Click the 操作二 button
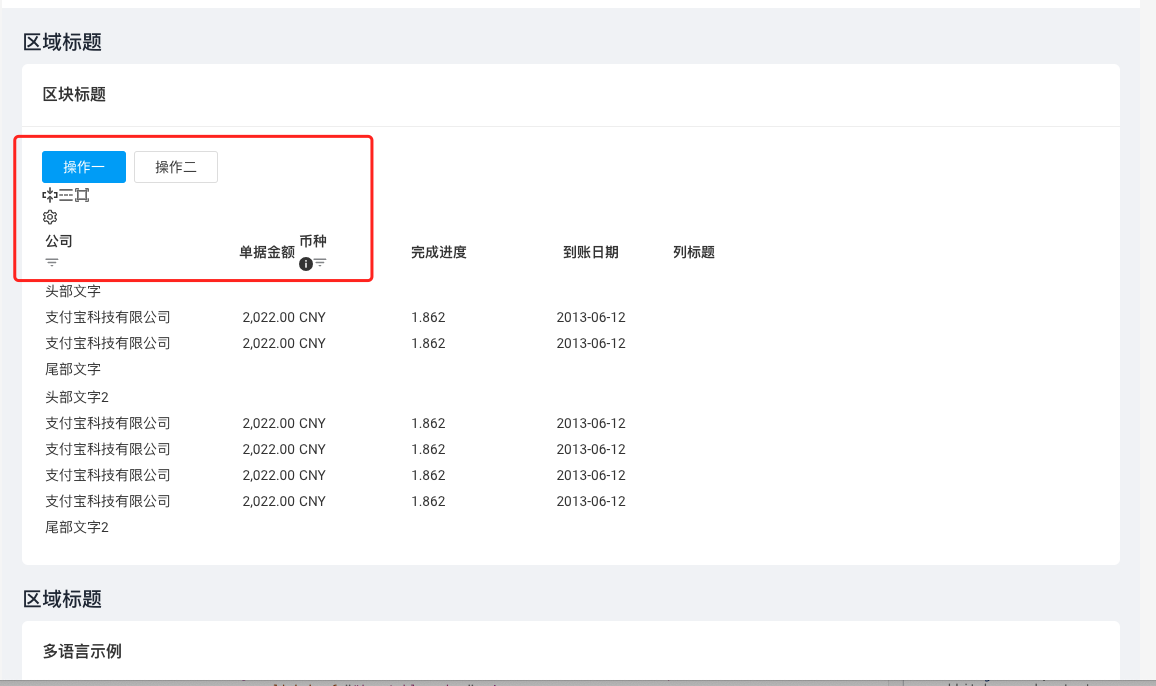Image resolution: width=1156 pixels, height=686 pixels. point(176,166)
